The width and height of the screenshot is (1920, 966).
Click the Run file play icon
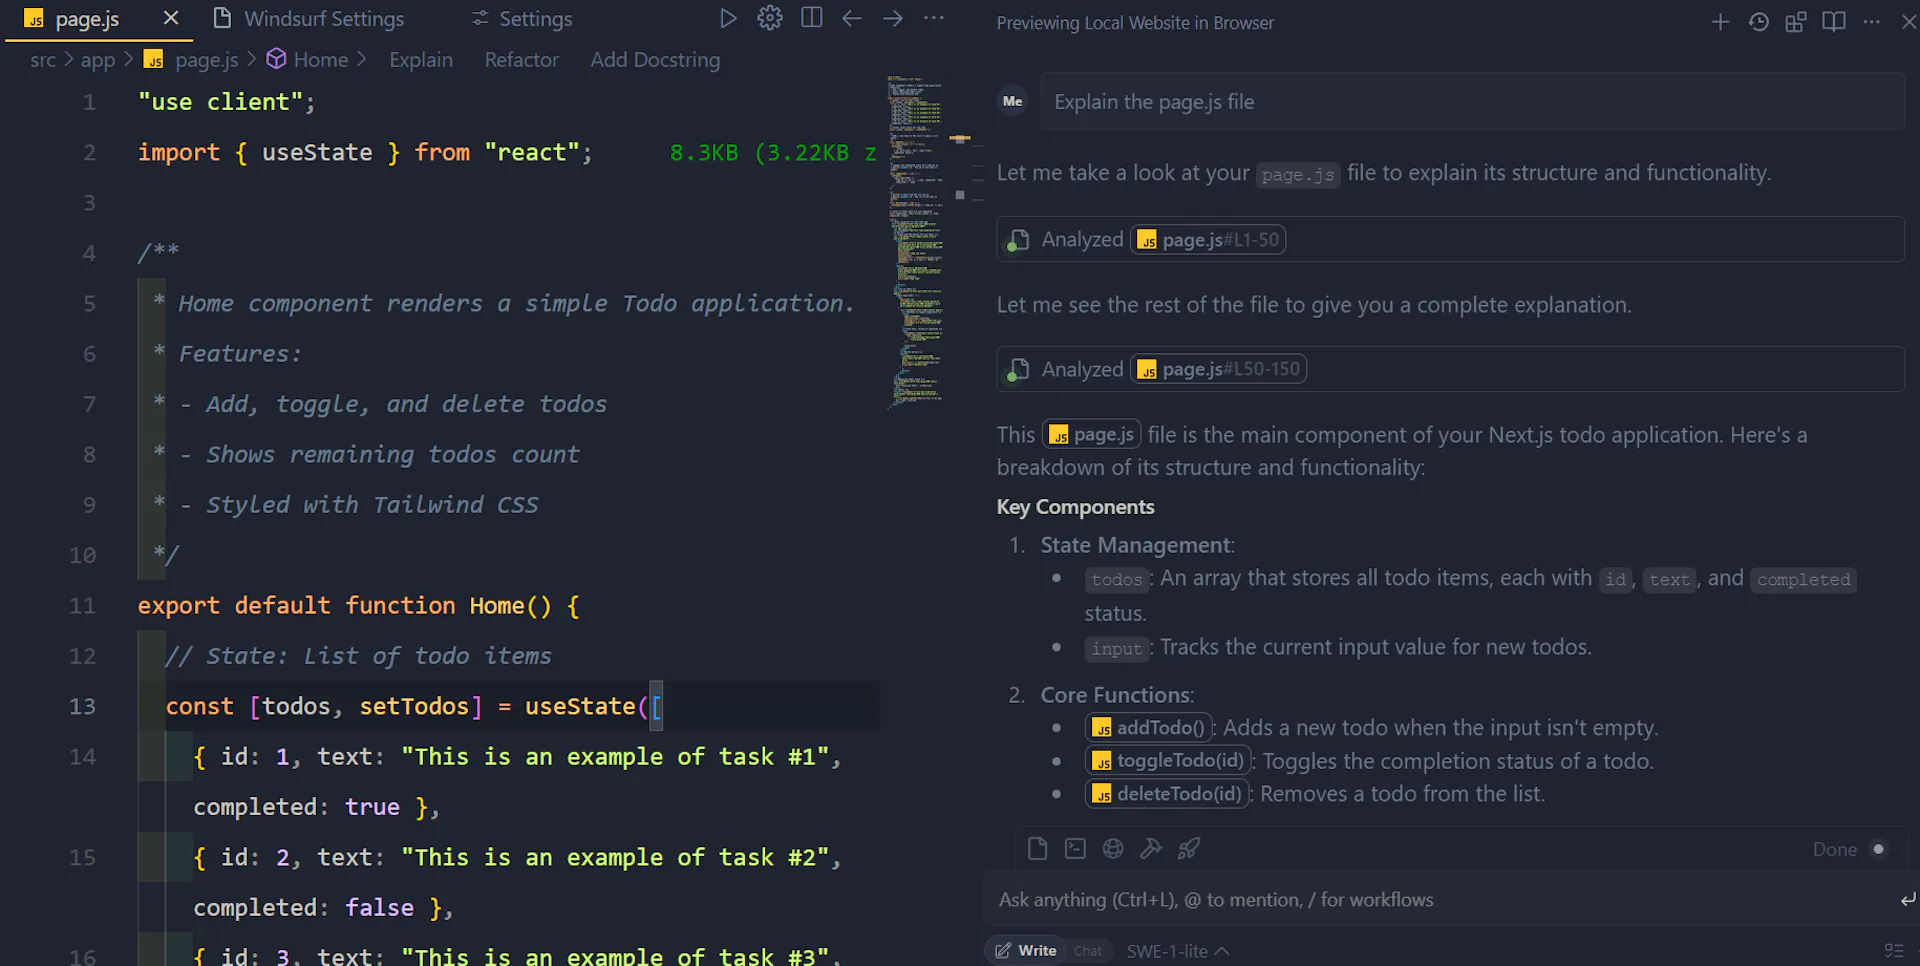(x=728, y=19)
